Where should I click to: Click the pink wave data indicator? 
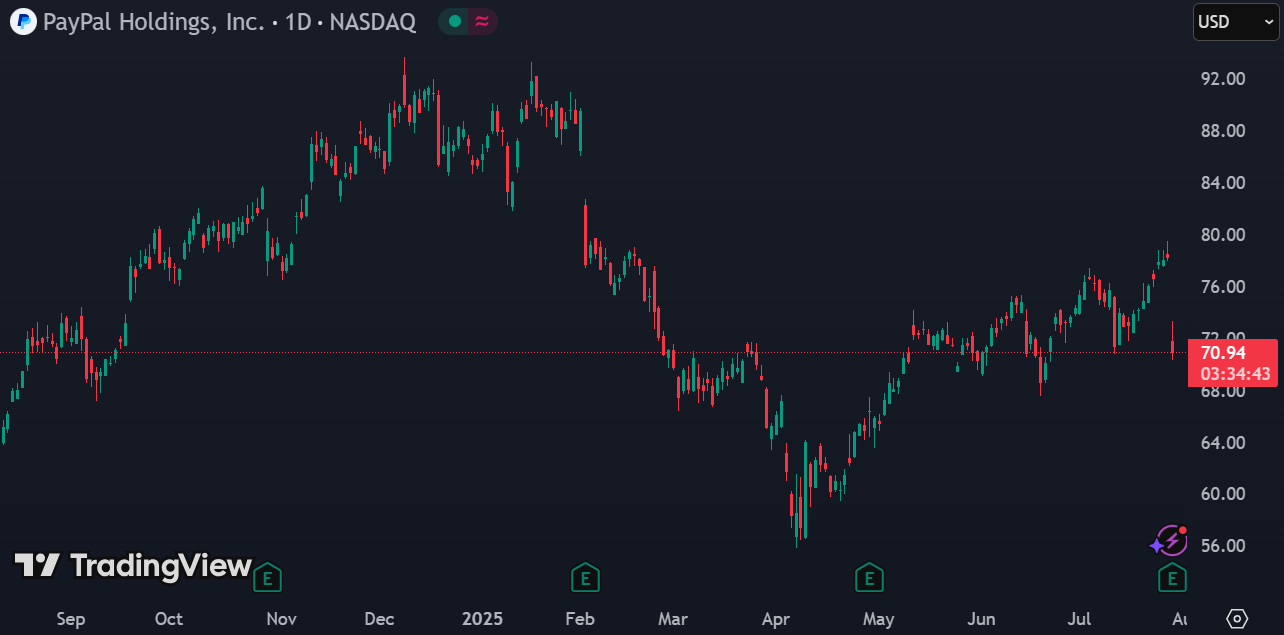coord(483,21)
